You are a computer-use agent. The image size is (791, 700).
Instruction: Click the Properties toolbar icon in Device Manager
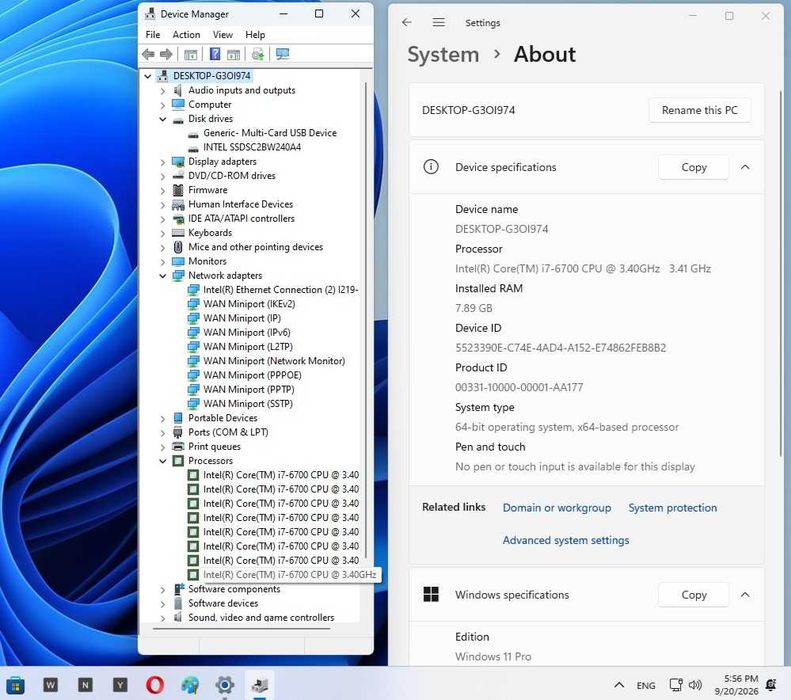pyautogui.click(x=190, y=54)
